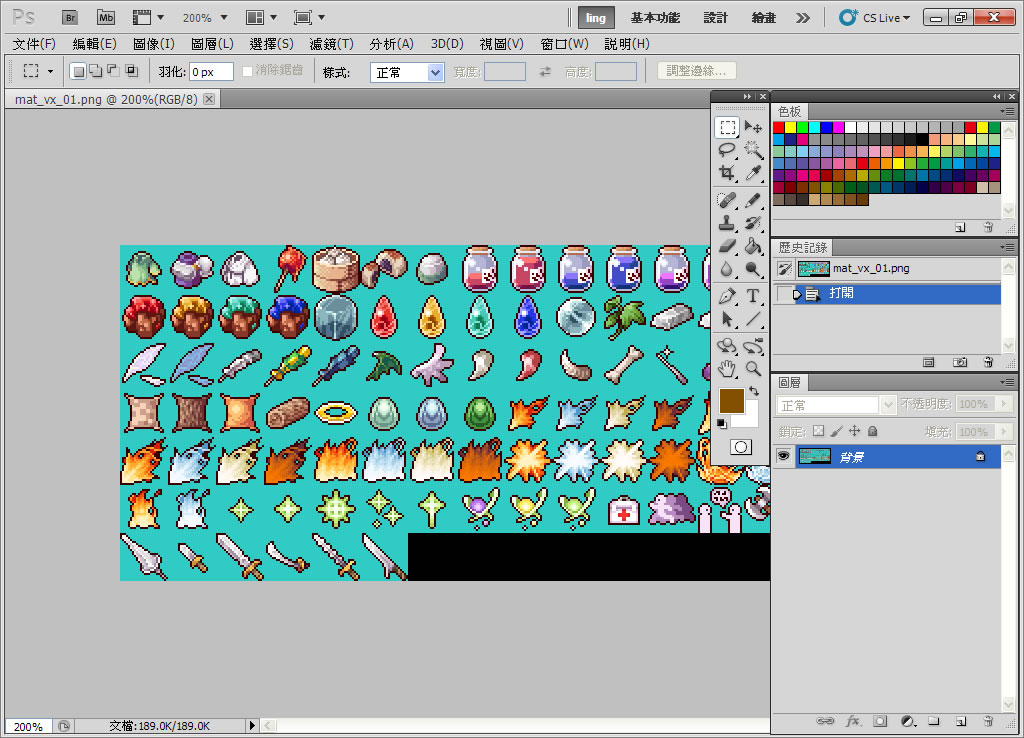
Task: Select the Move tool
Action: (x=753, y=127)
